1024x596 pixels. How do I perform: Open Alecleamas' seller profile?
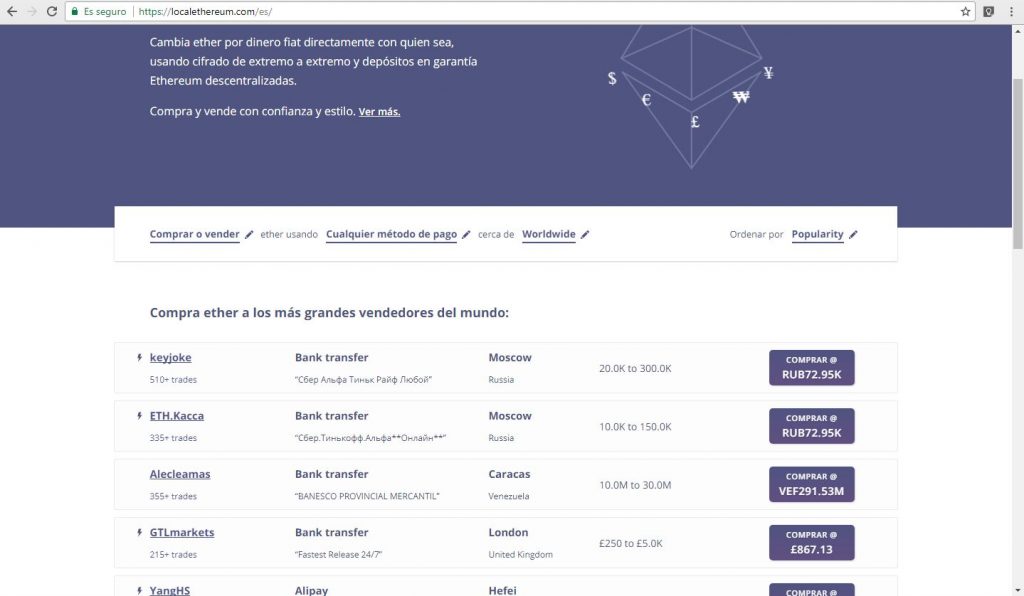click(180, 474)
